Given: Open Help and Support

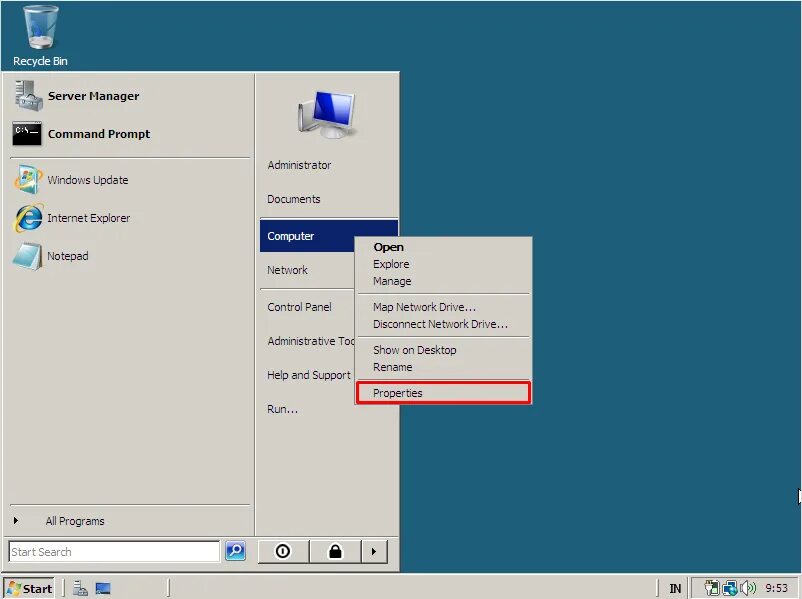Looking at the screenshot, I should 309,375.
